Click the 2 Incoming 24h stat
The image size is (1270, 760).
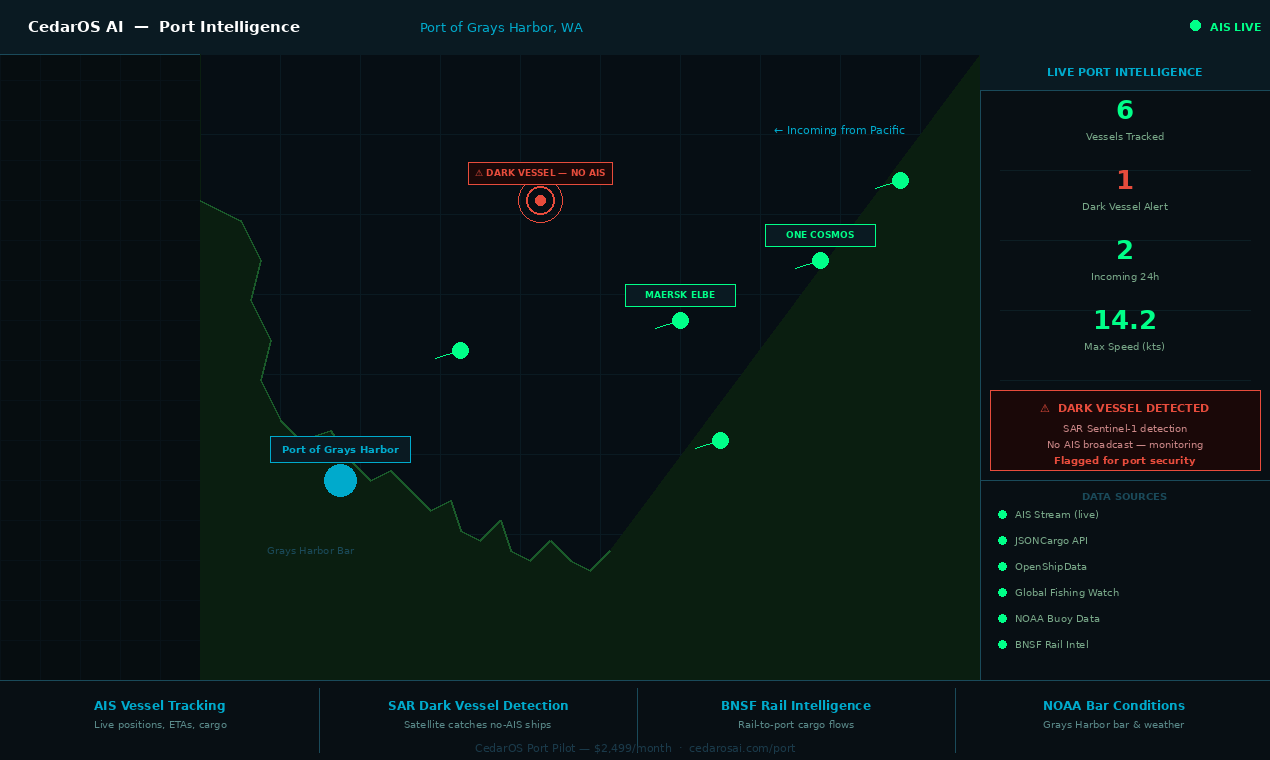(x=1125, y=260)
